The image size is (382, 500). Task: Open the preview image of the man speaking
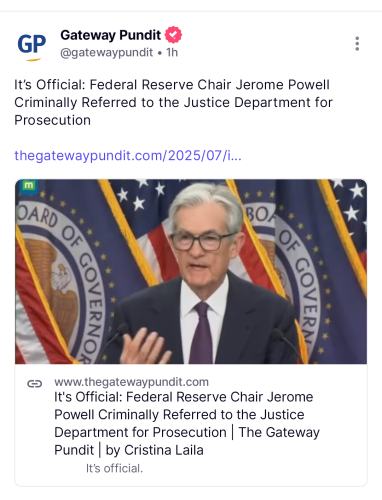pos(191,271)
